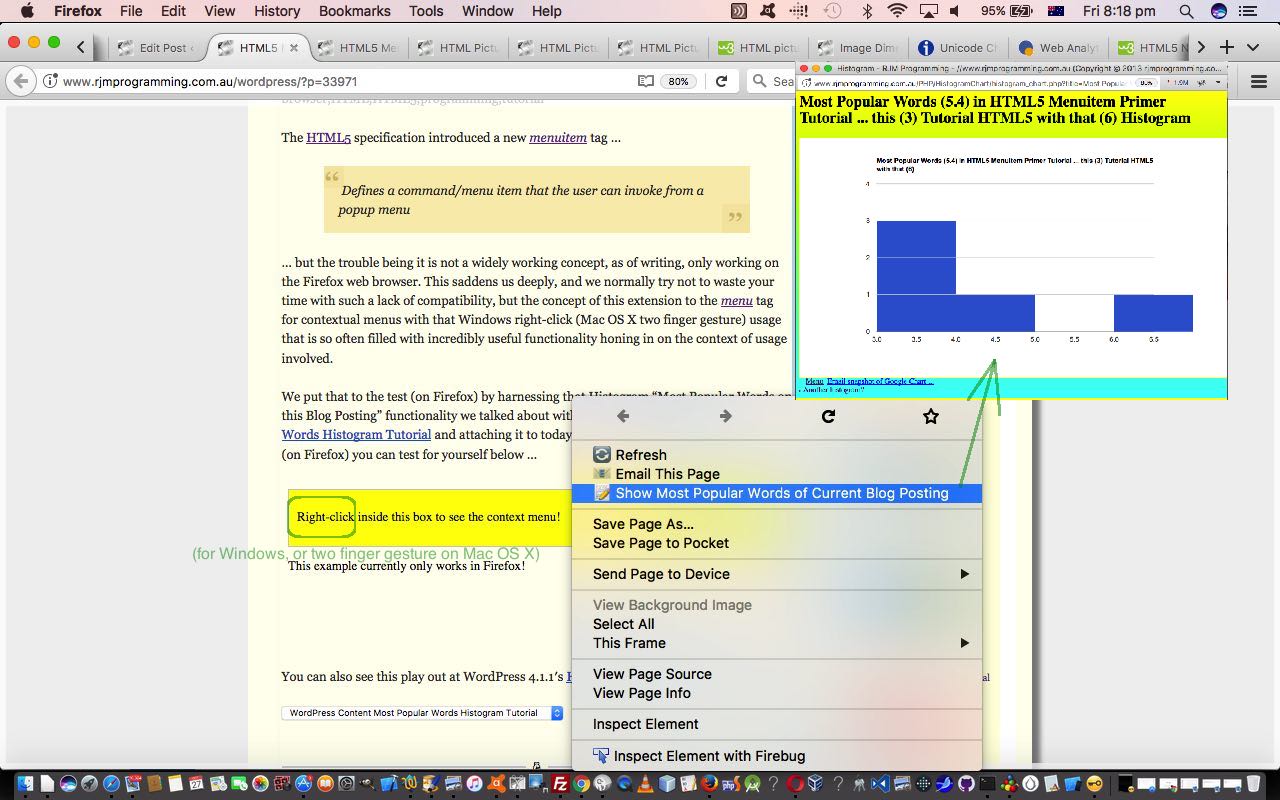Choose View Page Source
This screenshot has width=1280, height=800.
click(x=776, y=674)
